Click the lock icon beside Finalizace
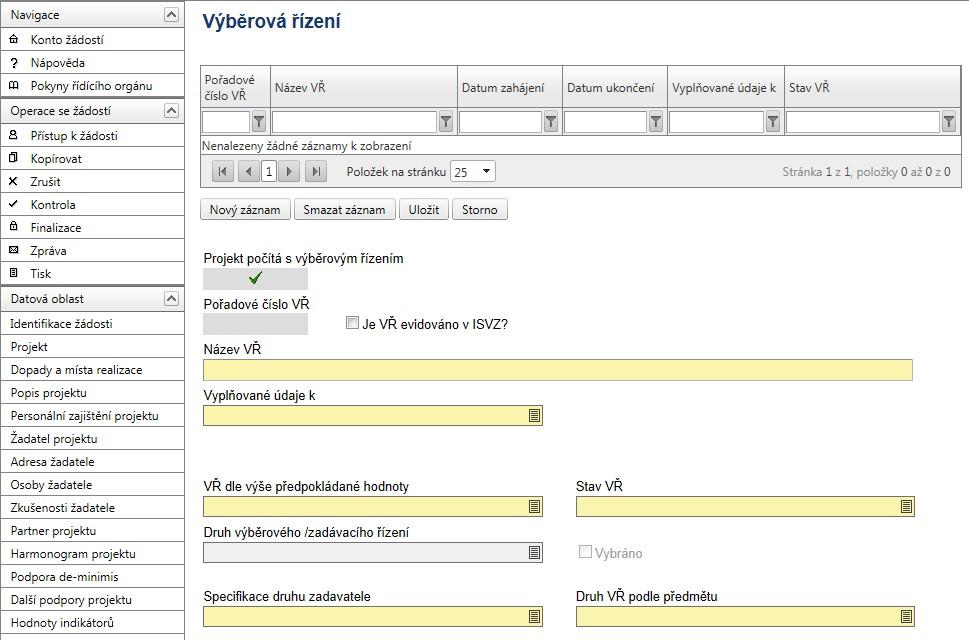Image resolution: width=969 pixels, height=640 pixels. point(14,226)
